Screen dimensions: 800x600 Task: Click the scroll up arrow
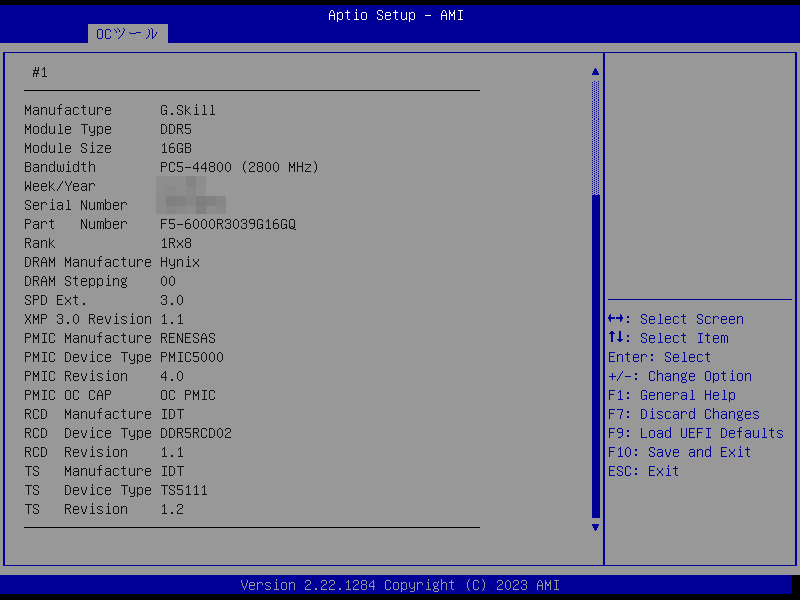coord(595,72)
